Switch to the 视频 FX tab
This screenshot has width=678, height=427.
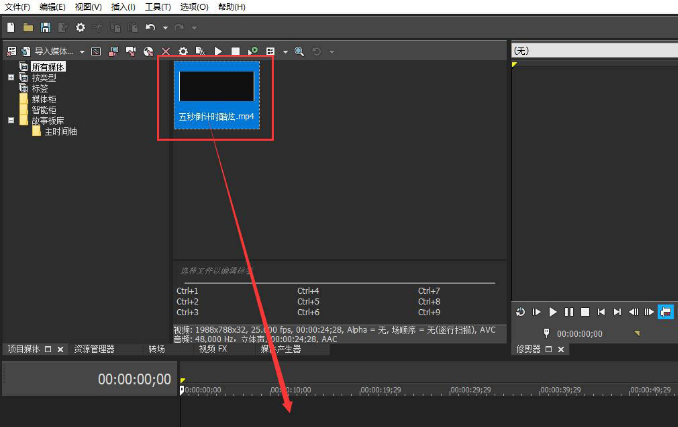(x=213, y=349)
